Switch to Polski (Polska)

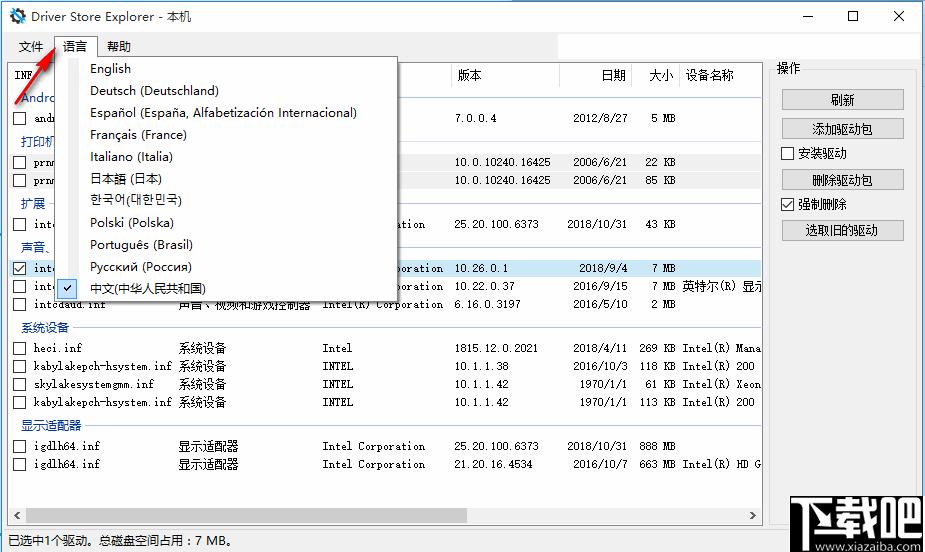coord(132,222)
